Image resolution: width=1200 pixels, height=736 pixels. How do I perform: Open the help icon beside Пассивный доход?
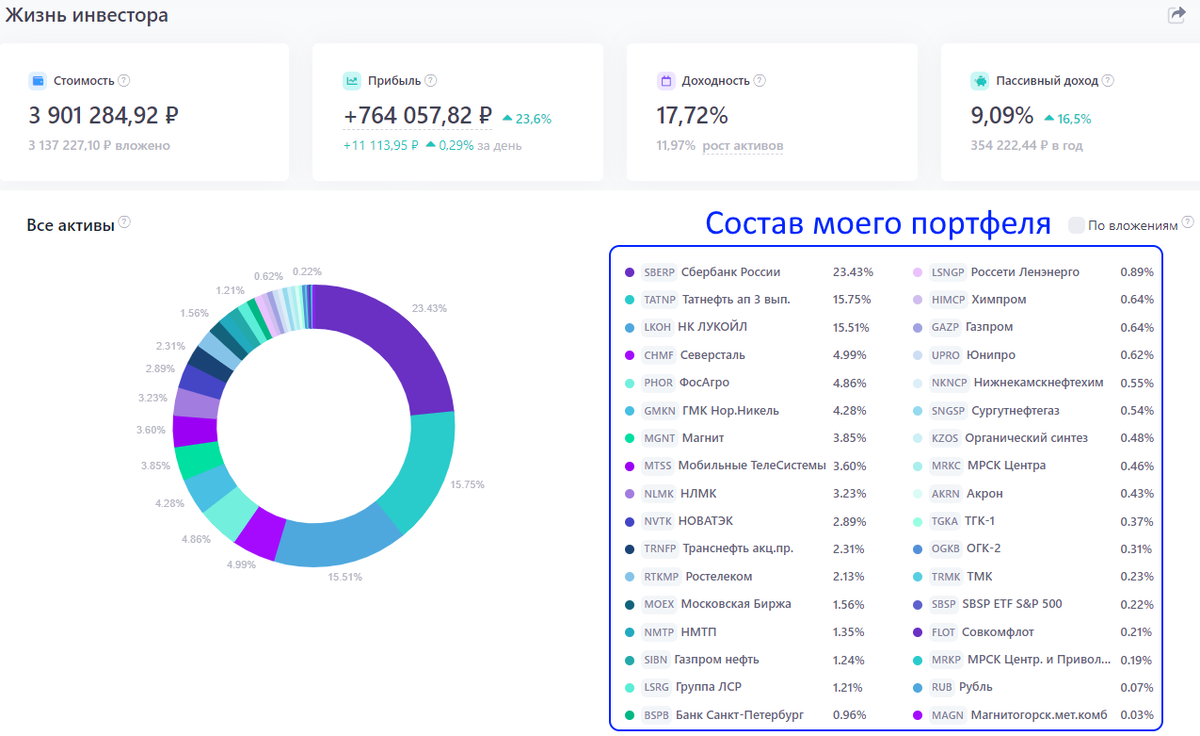[x=1108, y=81]
